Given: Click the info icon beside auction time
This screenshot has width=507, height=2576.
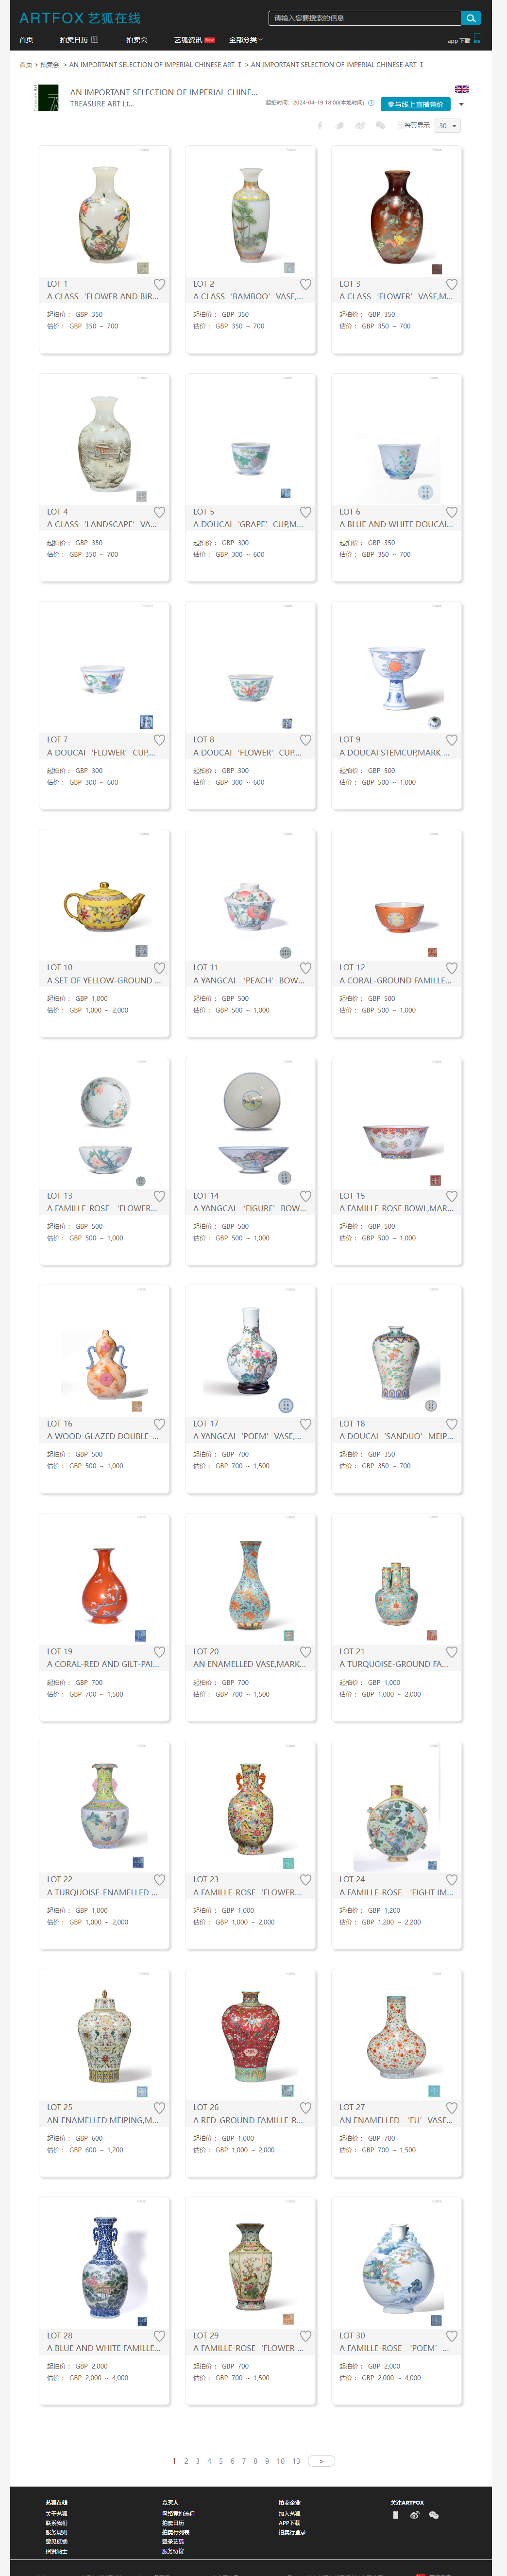Looking at the screenshot, I should tap(371, 103).
